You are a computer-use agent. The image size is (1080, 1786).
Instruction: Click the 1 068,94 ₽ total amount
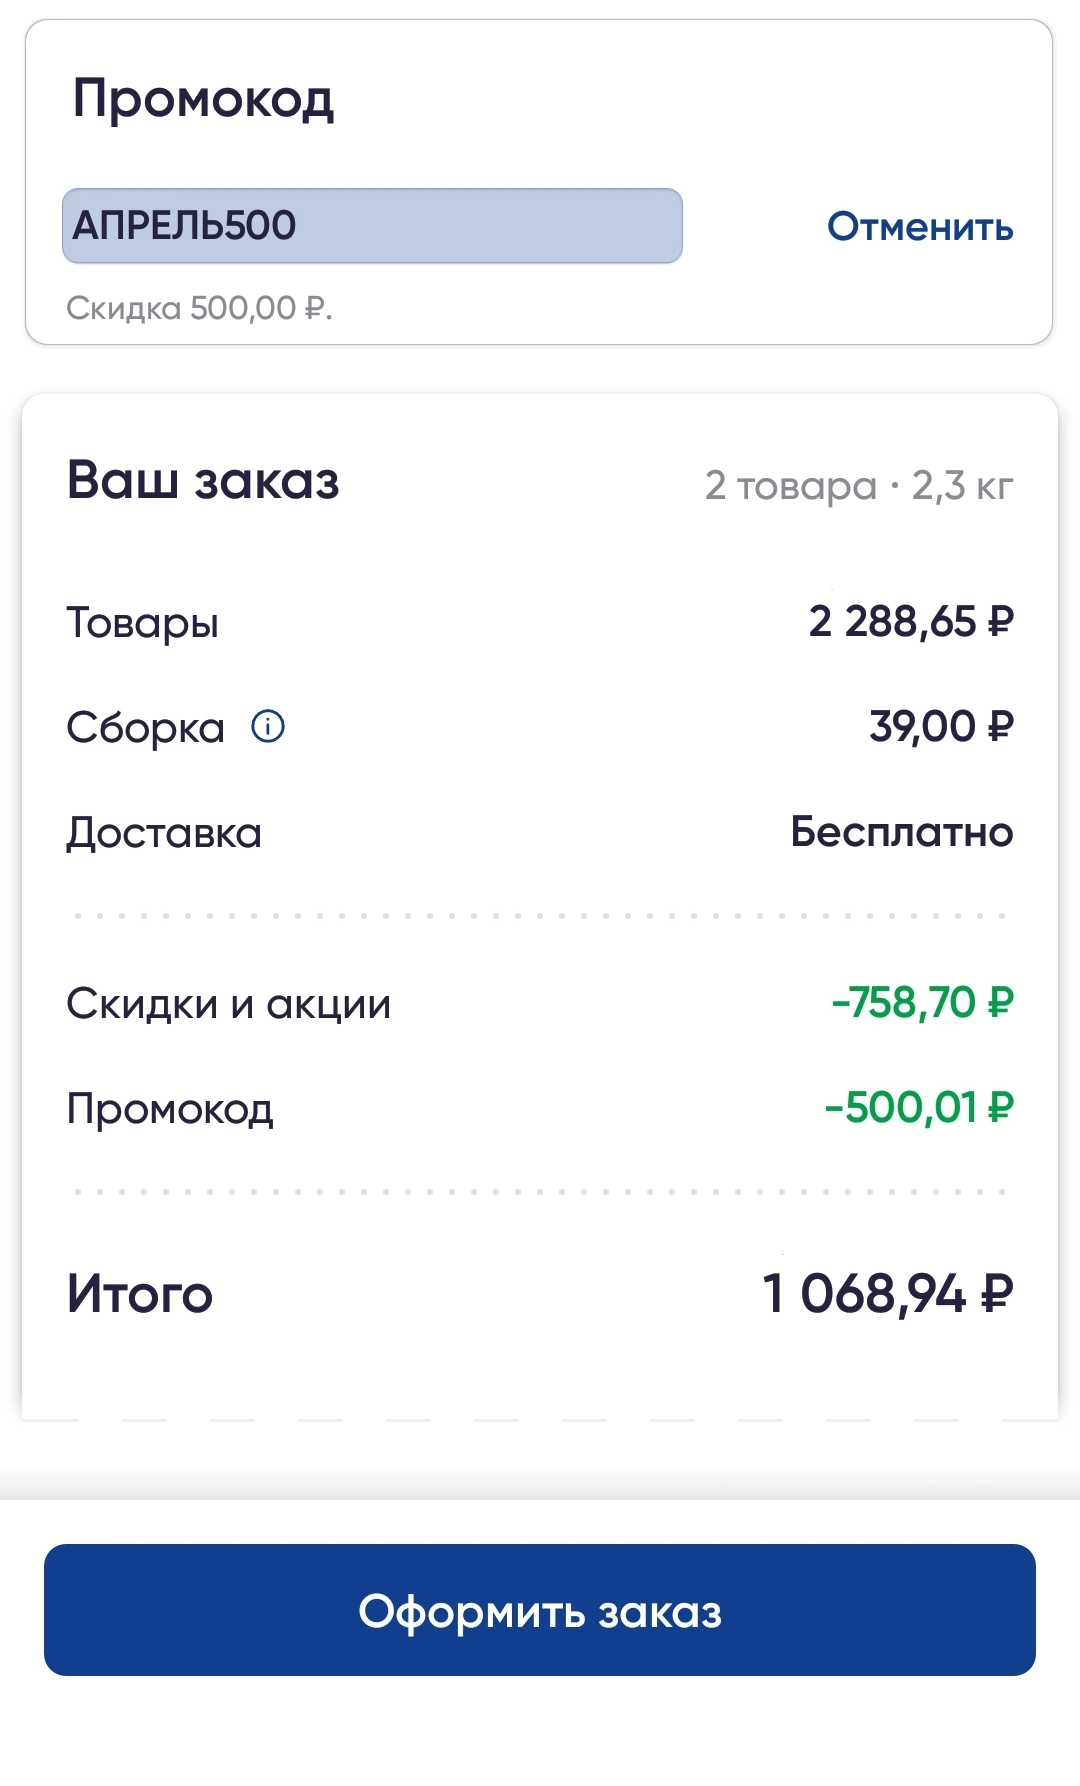(x=888, y=1294)
